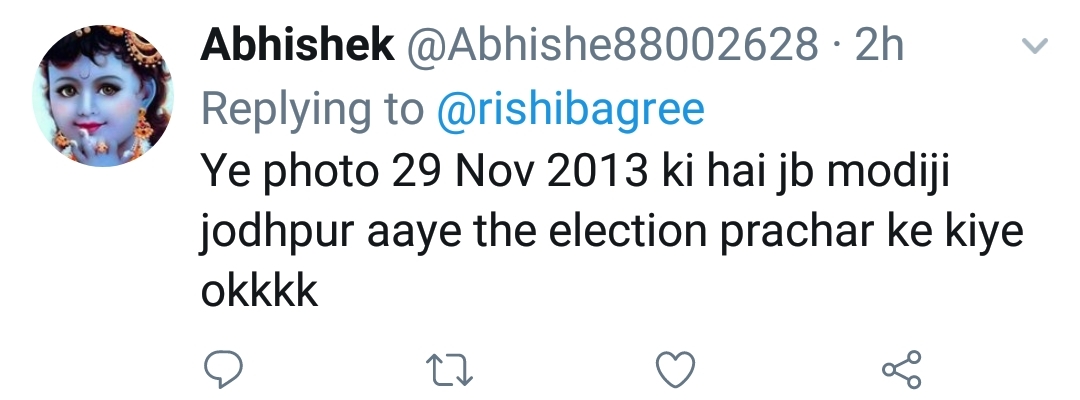This screenshot has height=400, width=1080.
Task: Click the display name Abhishek
Action: point(295,46)
